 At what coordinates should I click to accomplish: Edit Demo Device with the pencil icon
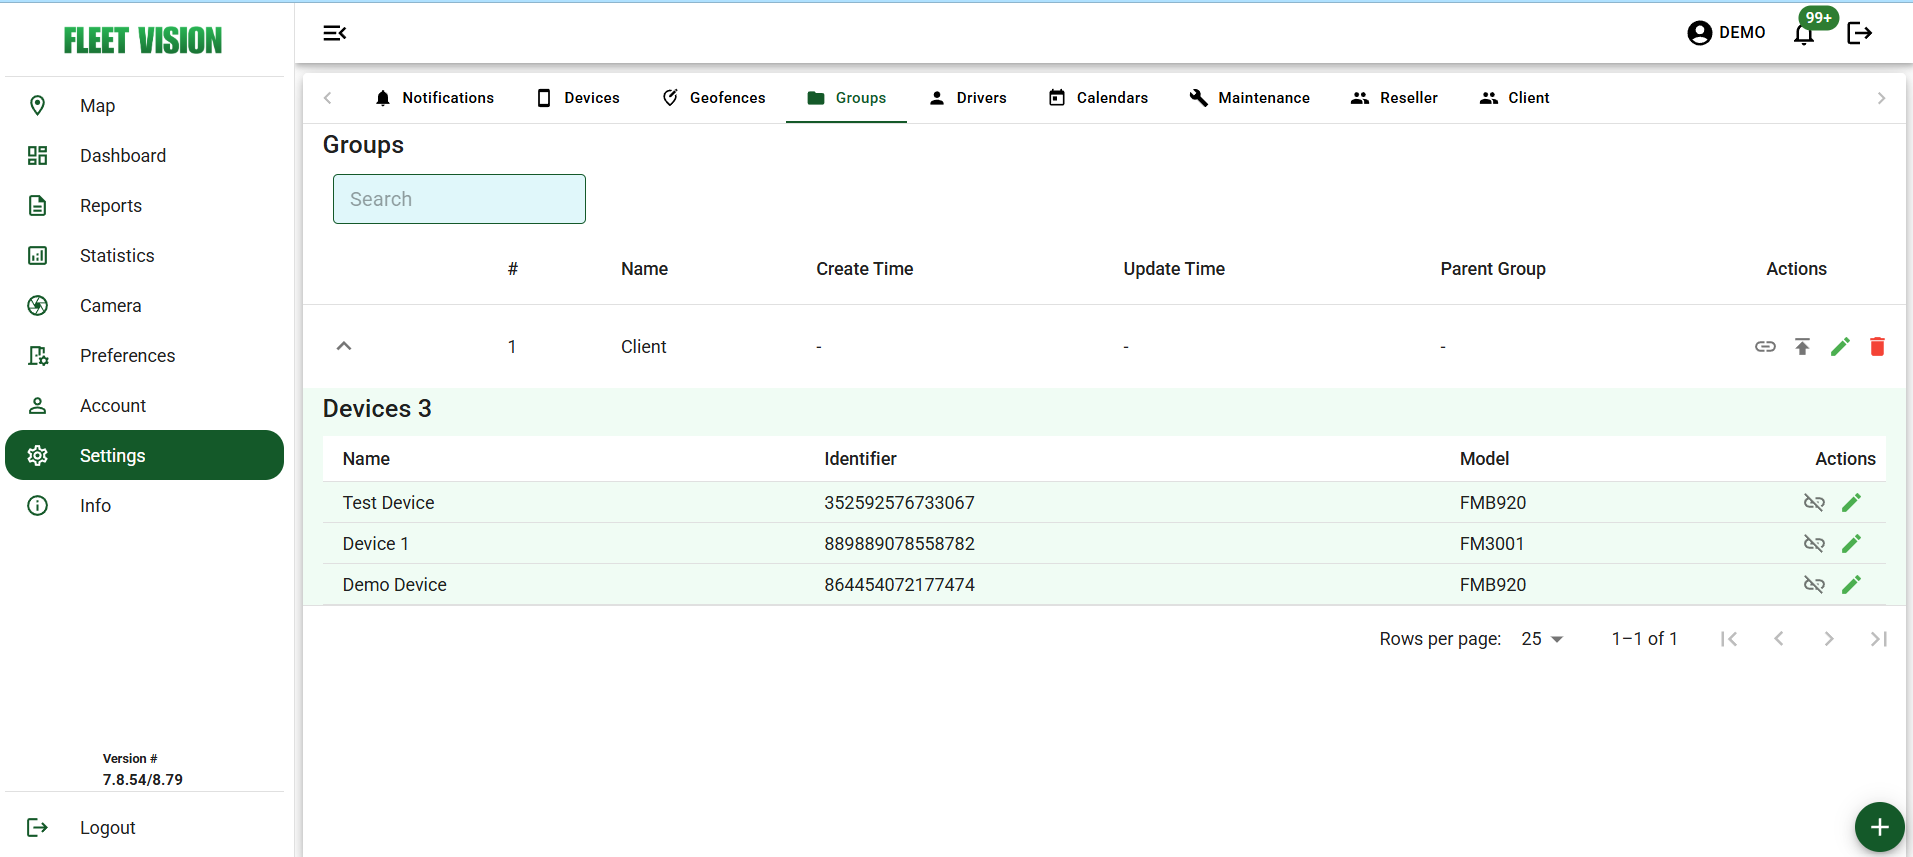pyautogui.click(x=1851, y=584)
